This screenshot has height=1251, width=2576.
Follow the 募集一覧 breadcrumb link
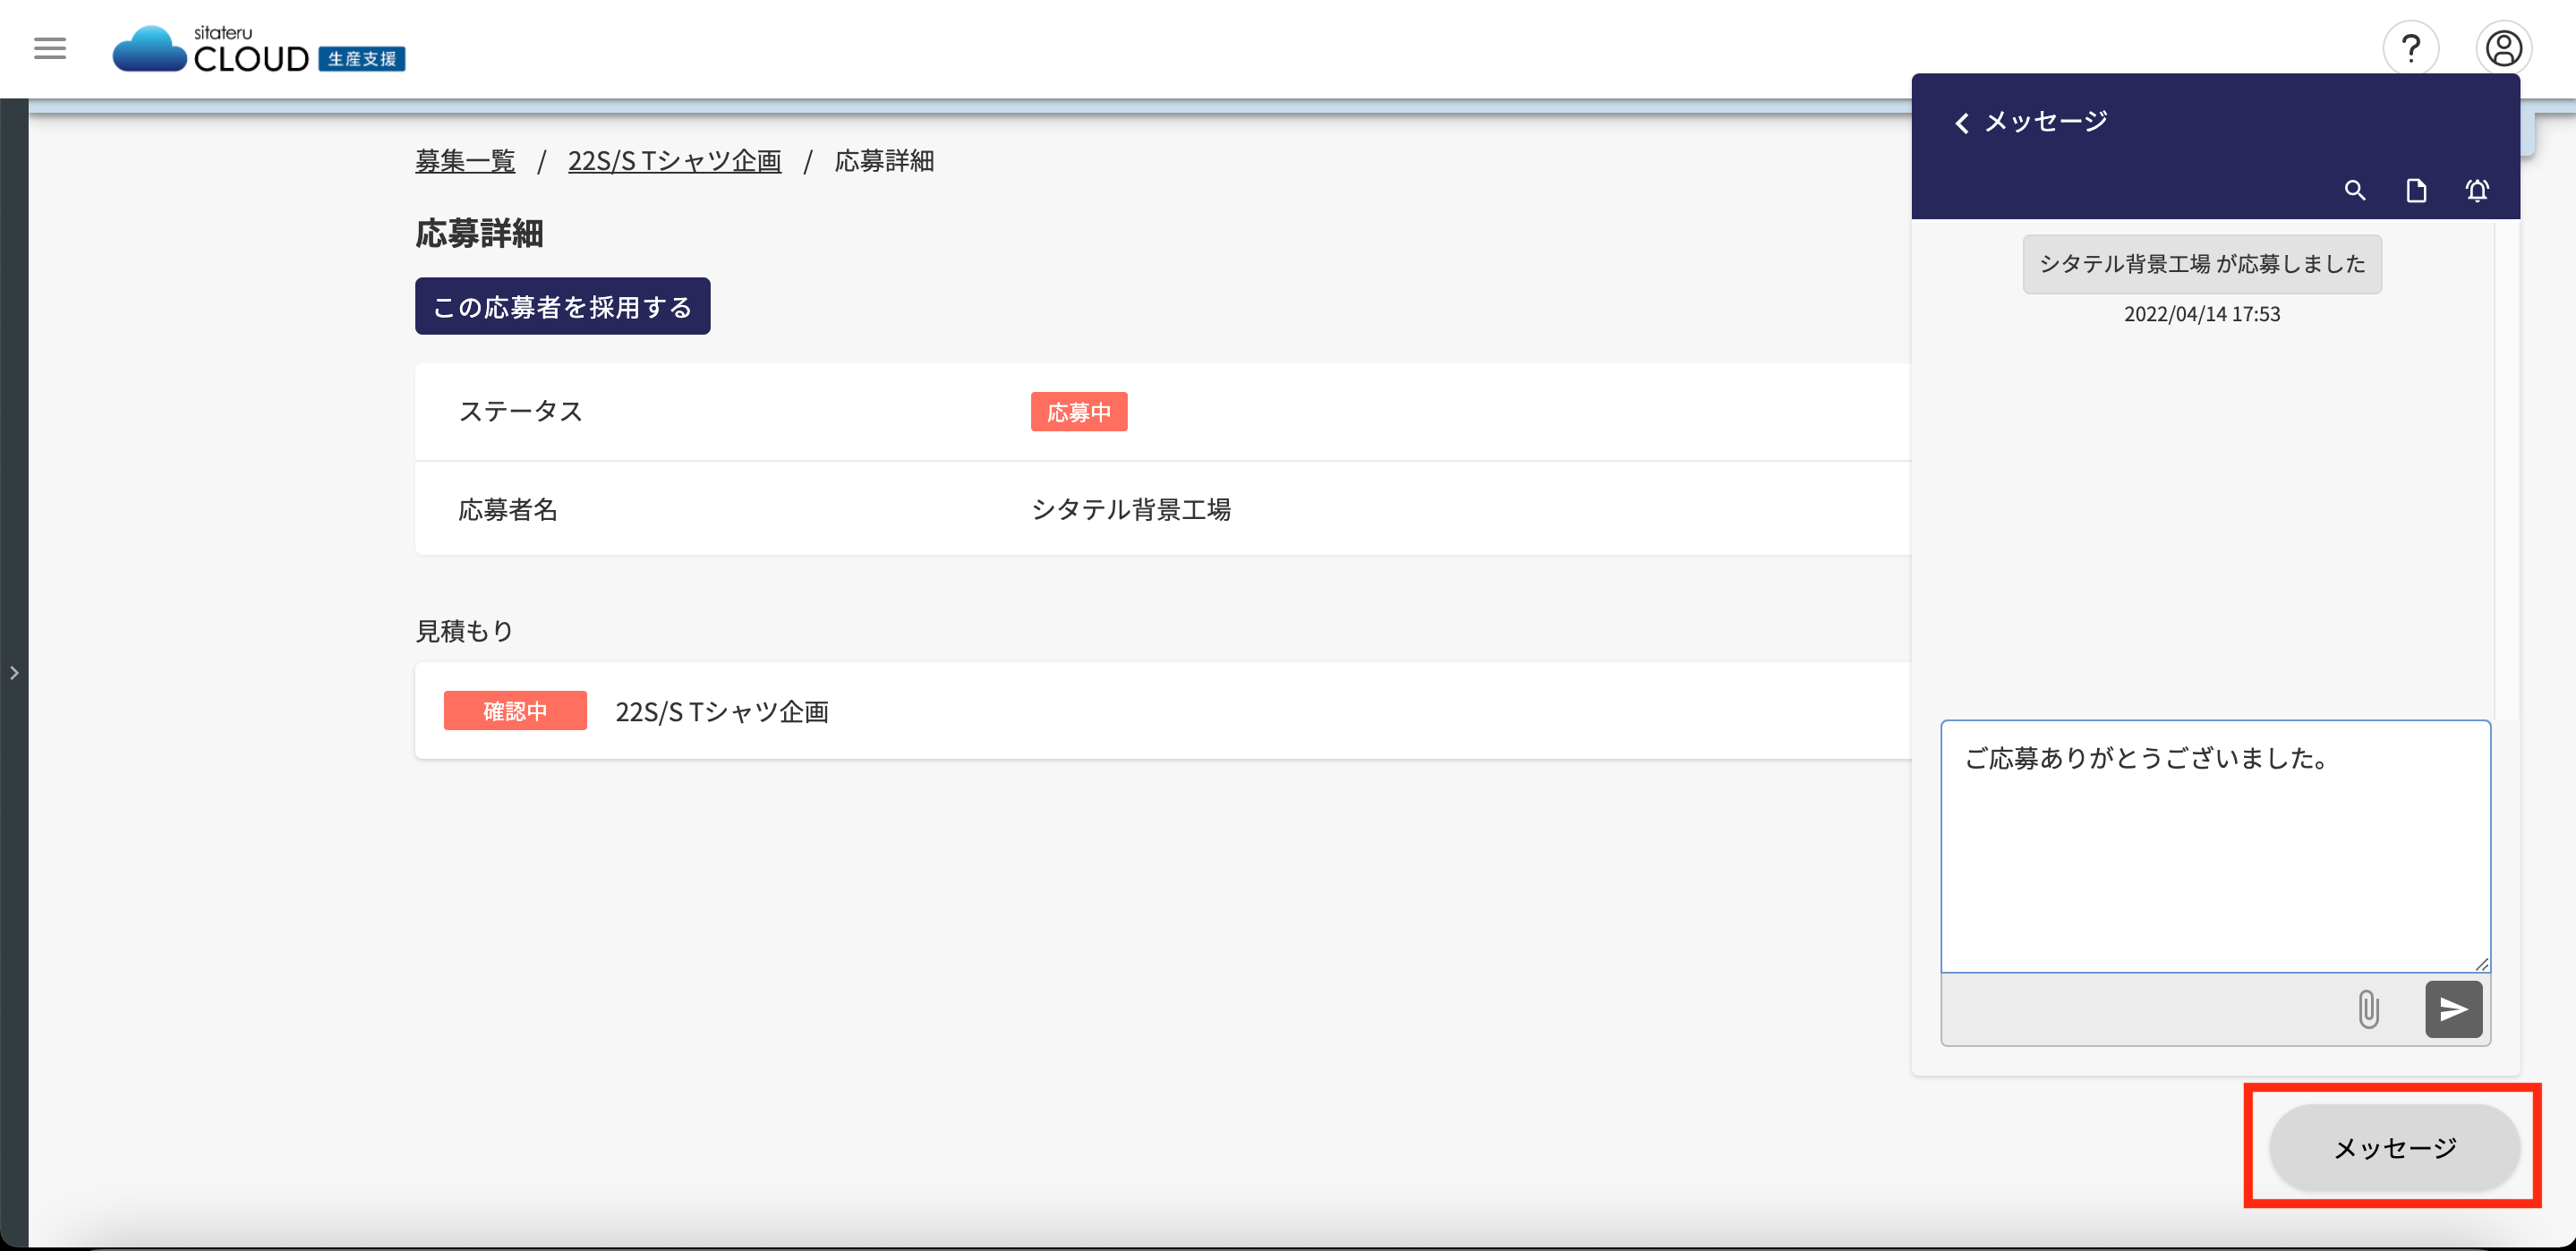coord(465,161)
